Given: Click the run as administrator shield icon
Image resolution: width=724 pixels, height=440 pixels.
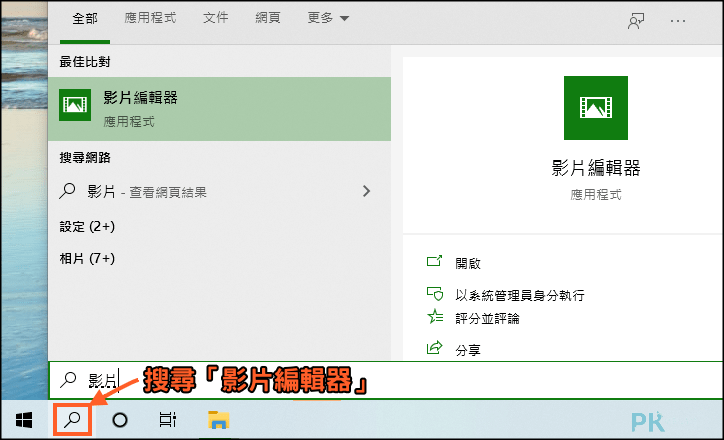Looking at the screenshot, I should point(434,294).
